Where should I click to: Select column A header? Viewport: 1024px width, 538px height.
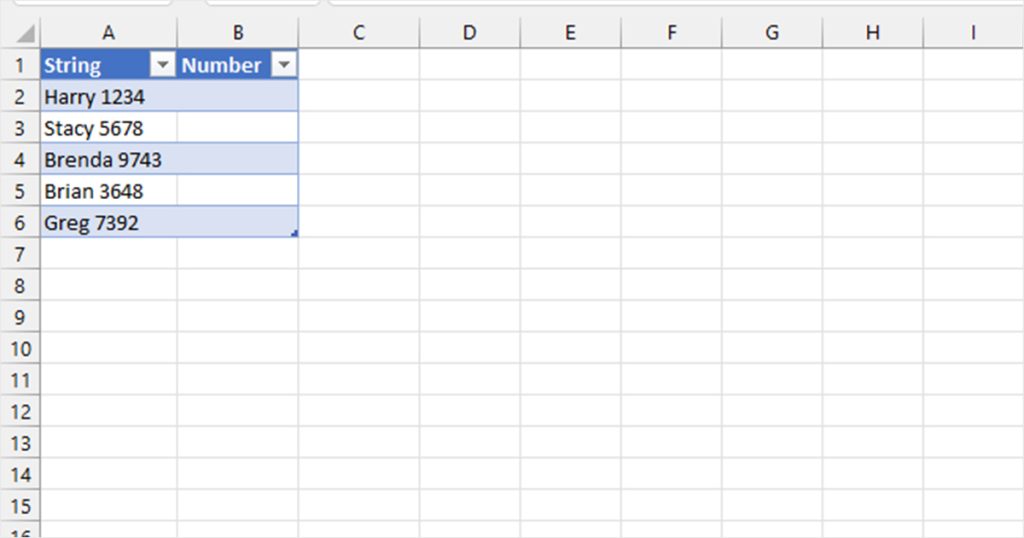[x=108, y=33]
